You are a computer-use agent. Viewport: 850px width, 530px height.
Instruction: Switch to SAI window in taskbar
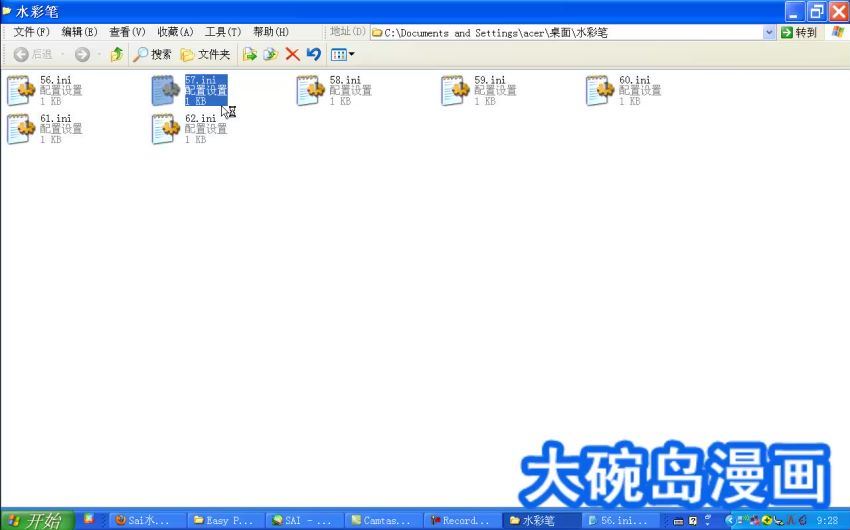click(305, 520)
